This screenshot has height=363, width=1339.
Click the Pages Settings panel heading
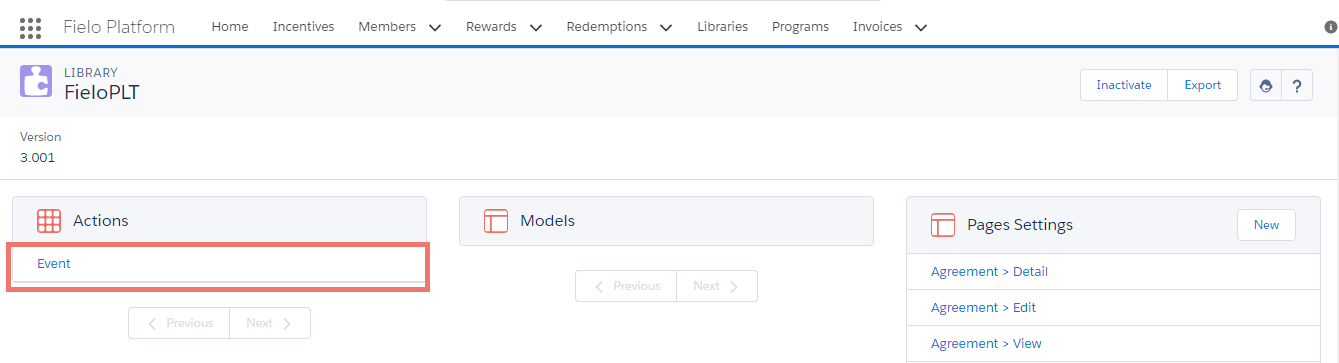coord(1020,225)
